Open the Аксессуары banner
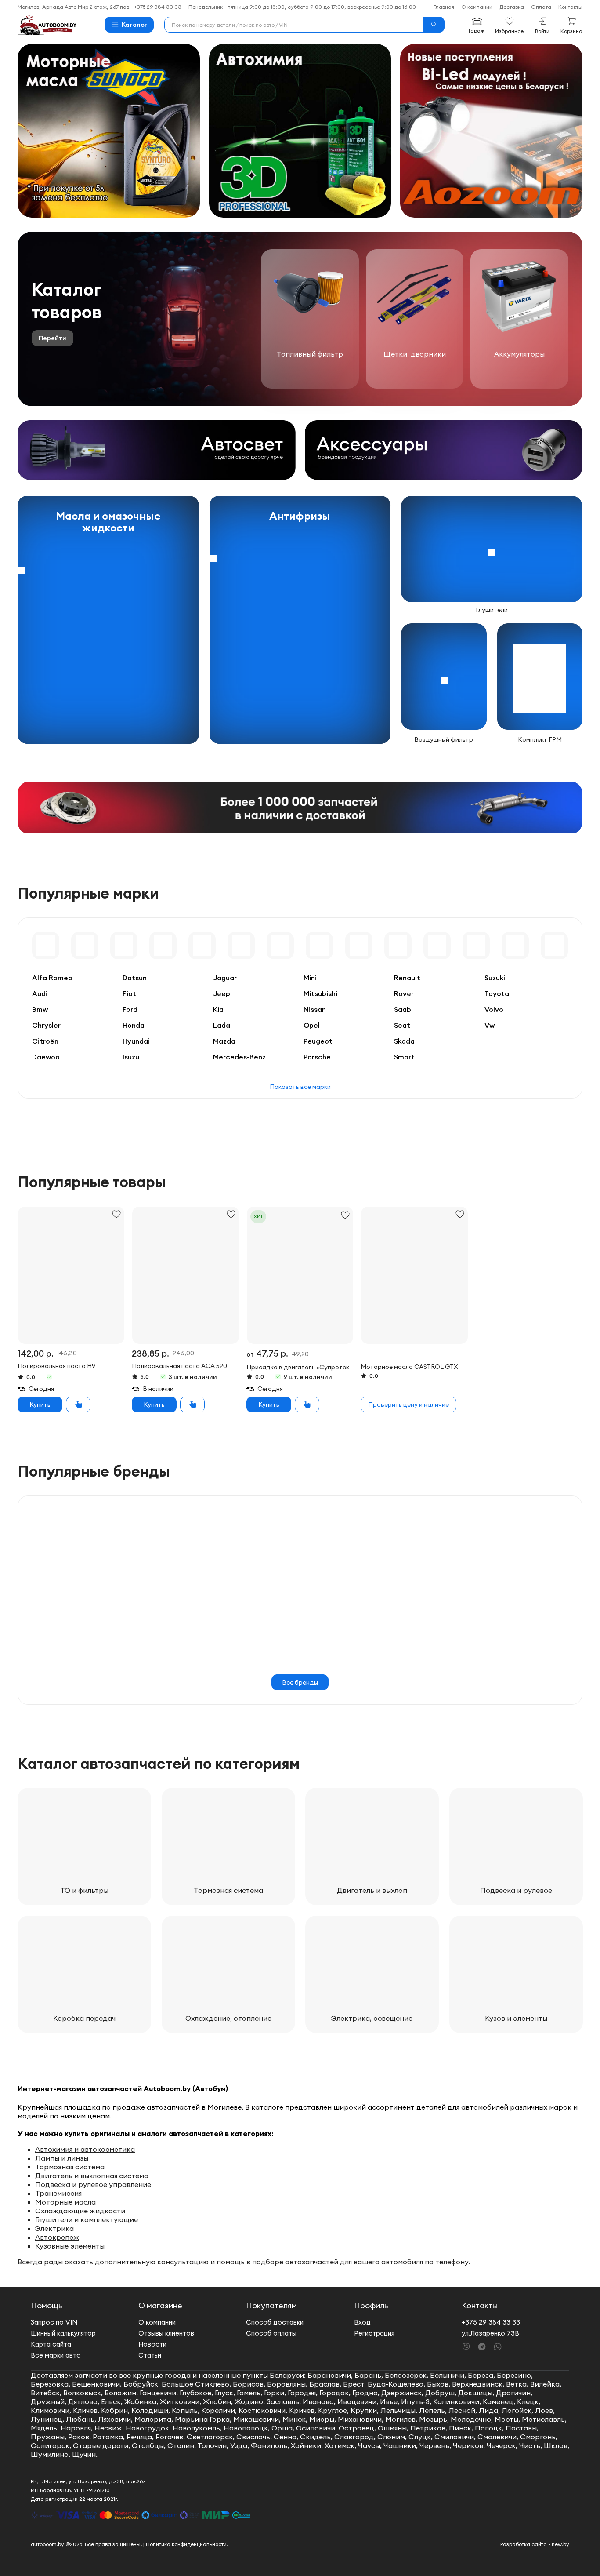This screenshot has height=2576, width=600. click(443, 450)
